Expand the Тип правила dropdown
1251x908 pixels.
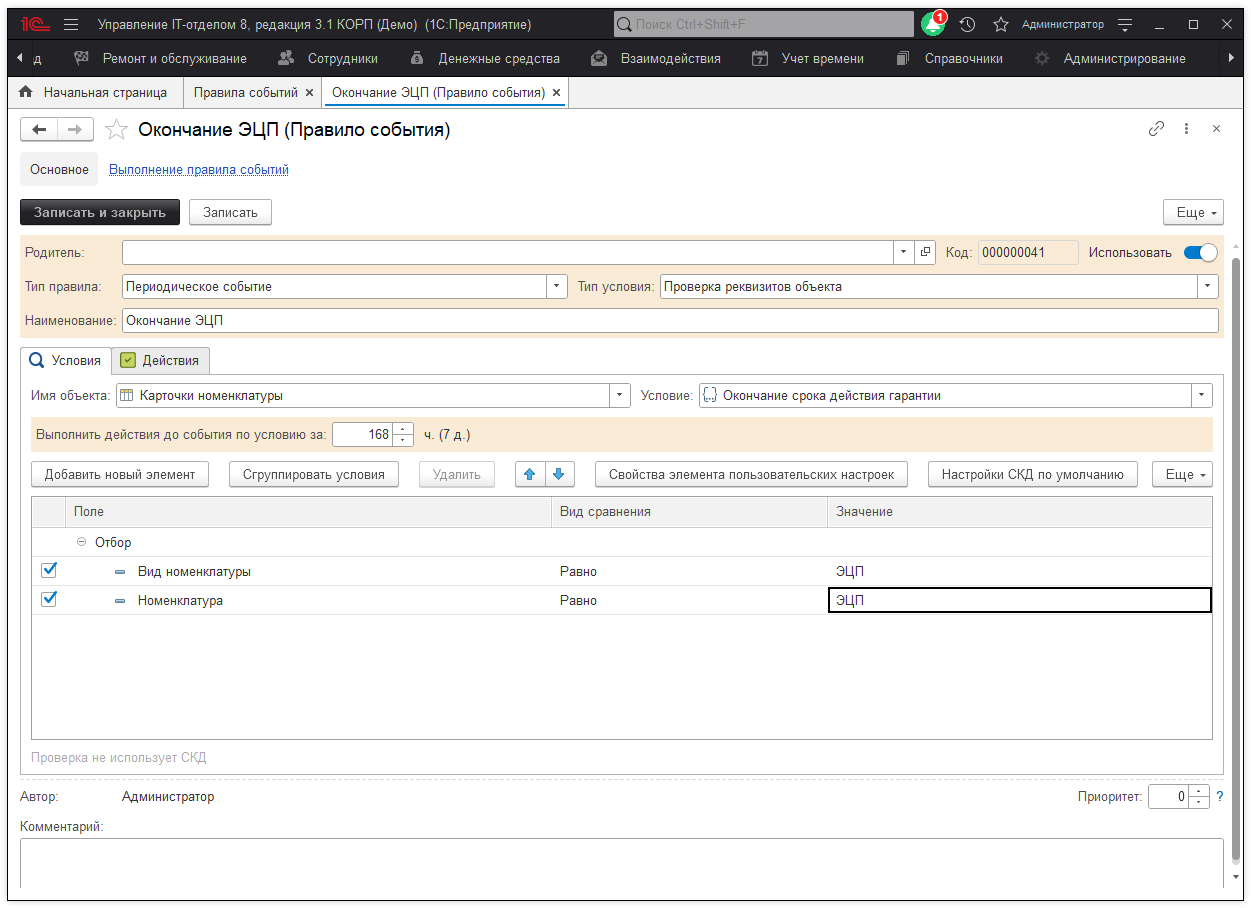point(557,287)
